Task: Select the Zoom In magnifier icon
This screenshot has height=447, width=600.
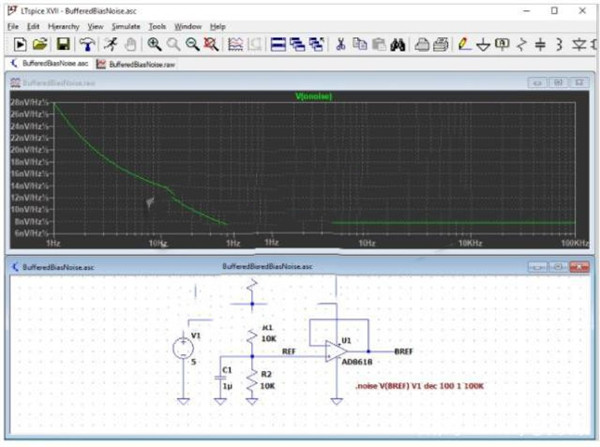Action: (x=154, y=45)
